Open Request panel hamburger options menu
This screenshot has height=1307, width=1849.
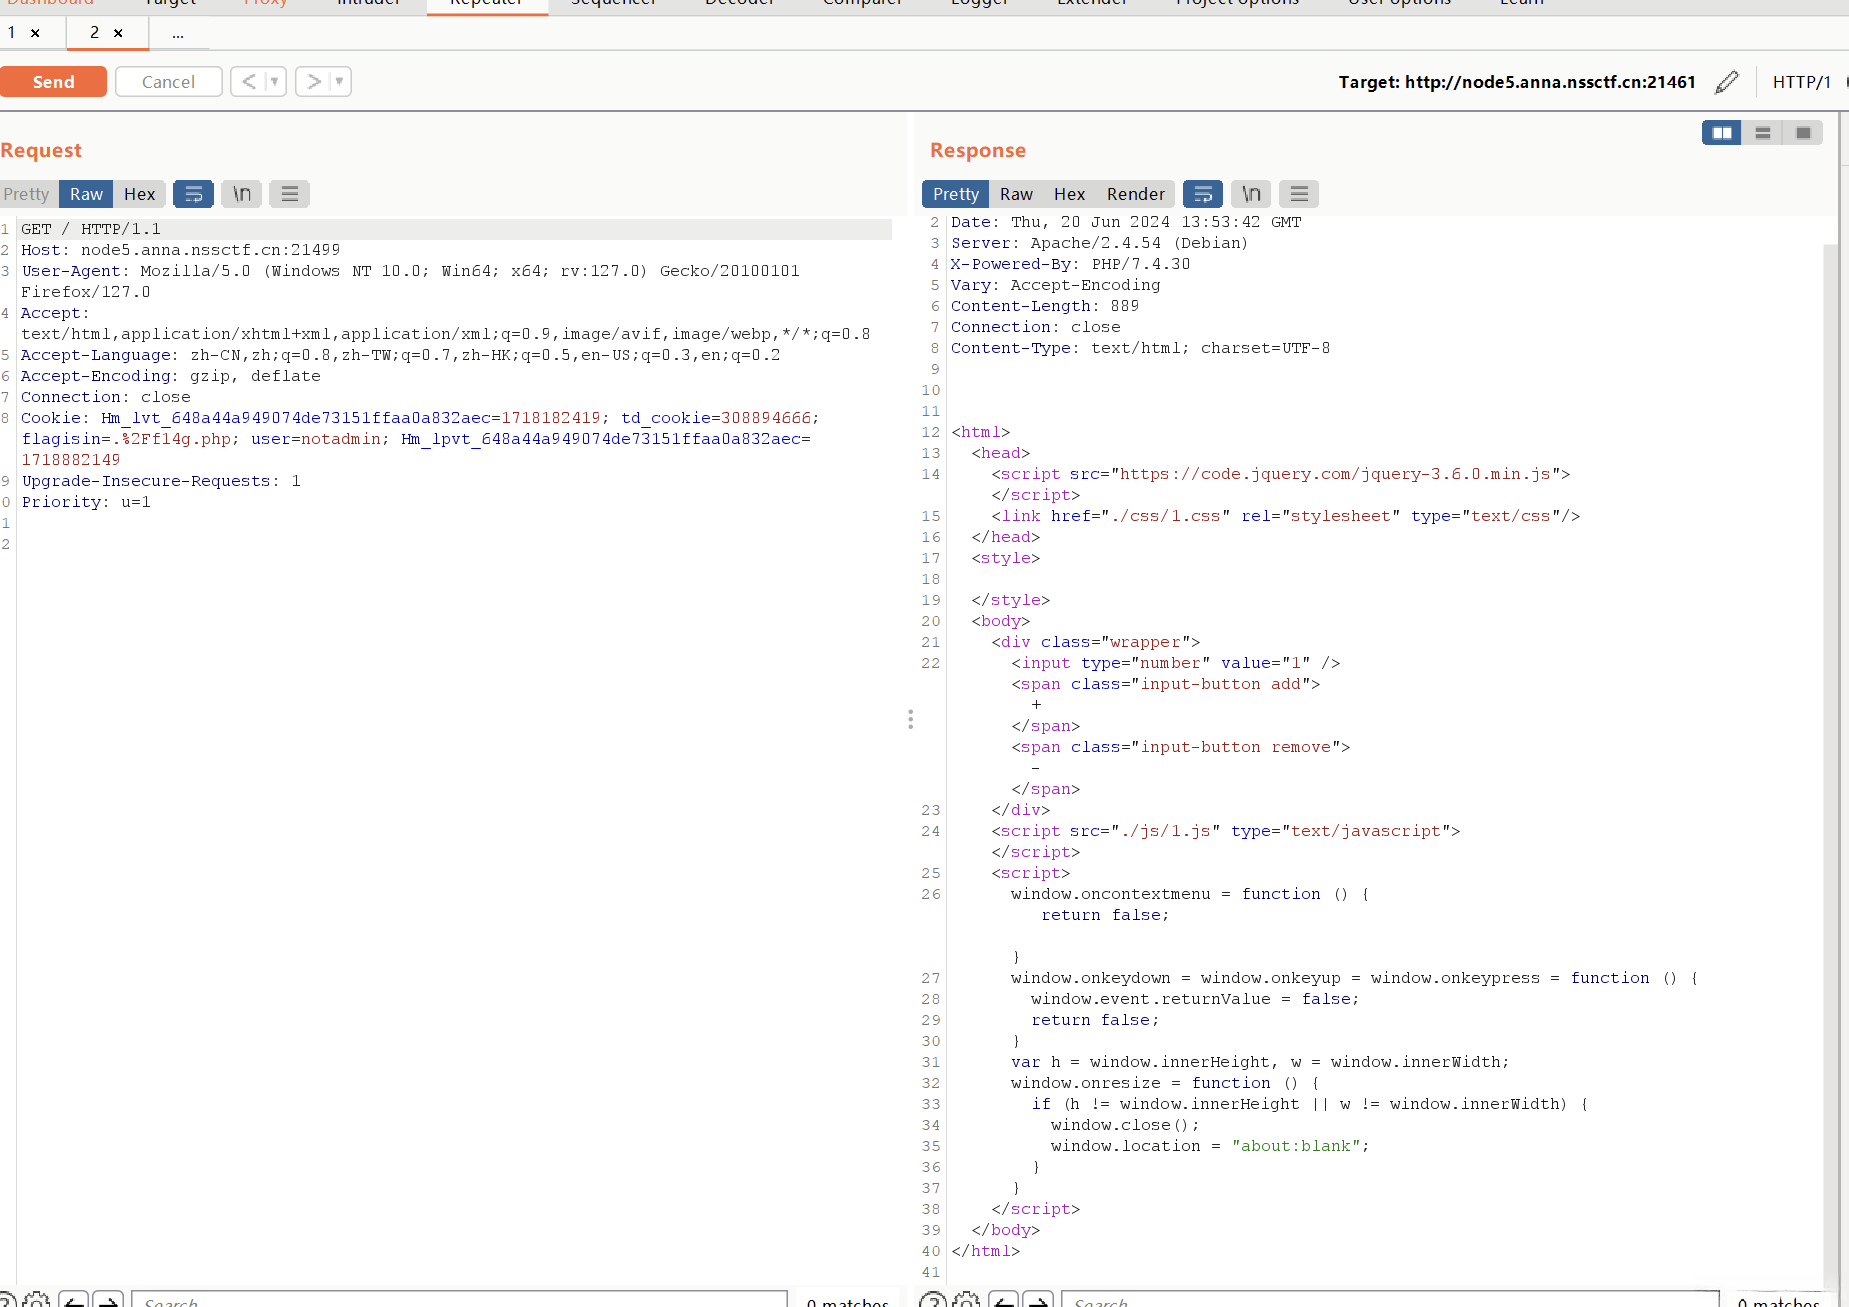(289, 194)
